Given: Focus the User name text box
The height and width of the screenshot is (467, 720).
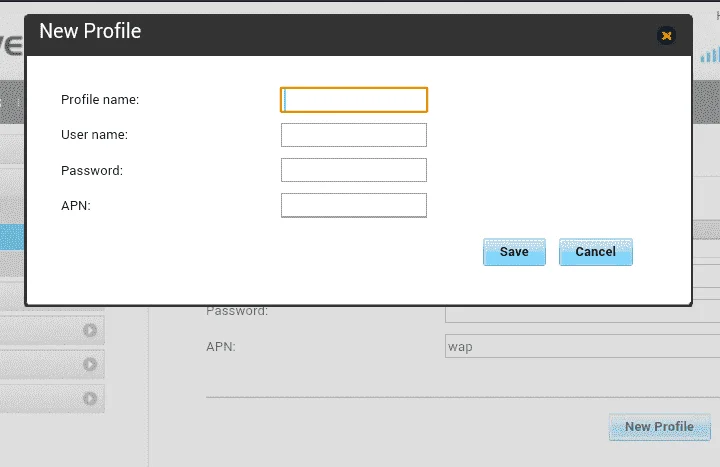Looking at the screenshot, I should (354, 135).
